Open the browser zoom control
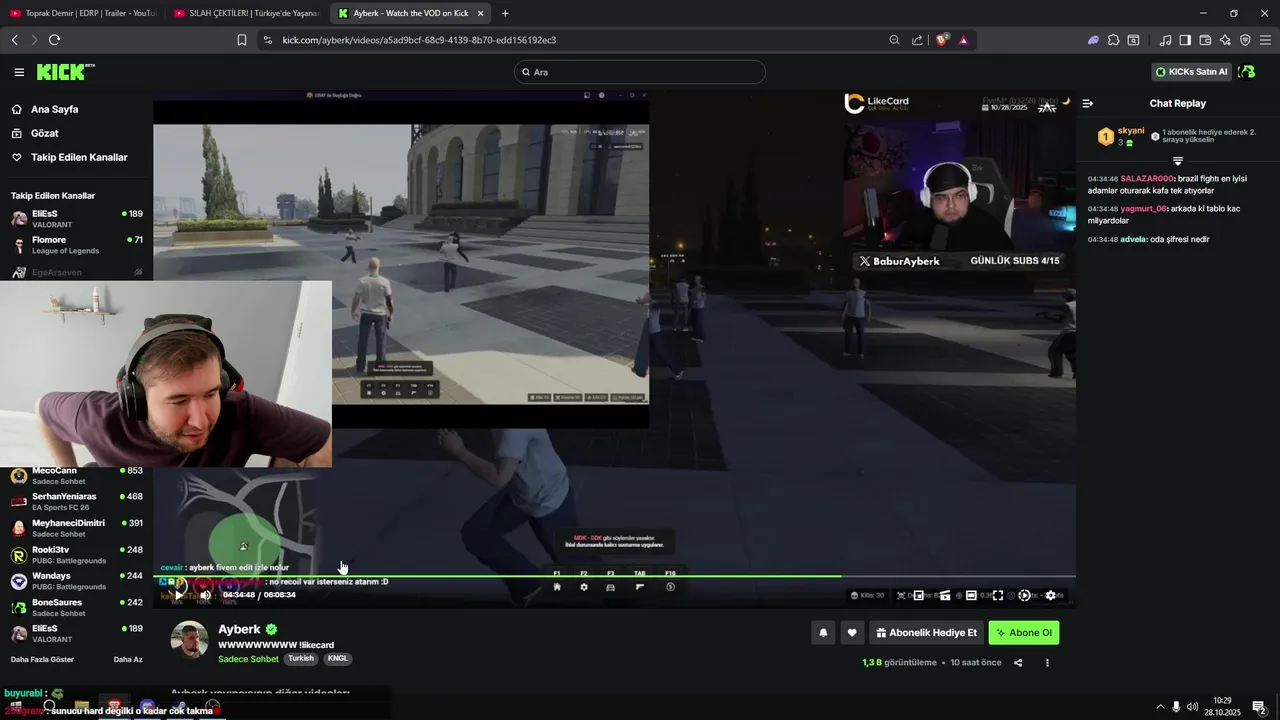This screenshot has height=720, width=1280. pyautogui.click(x=894, y=40)
